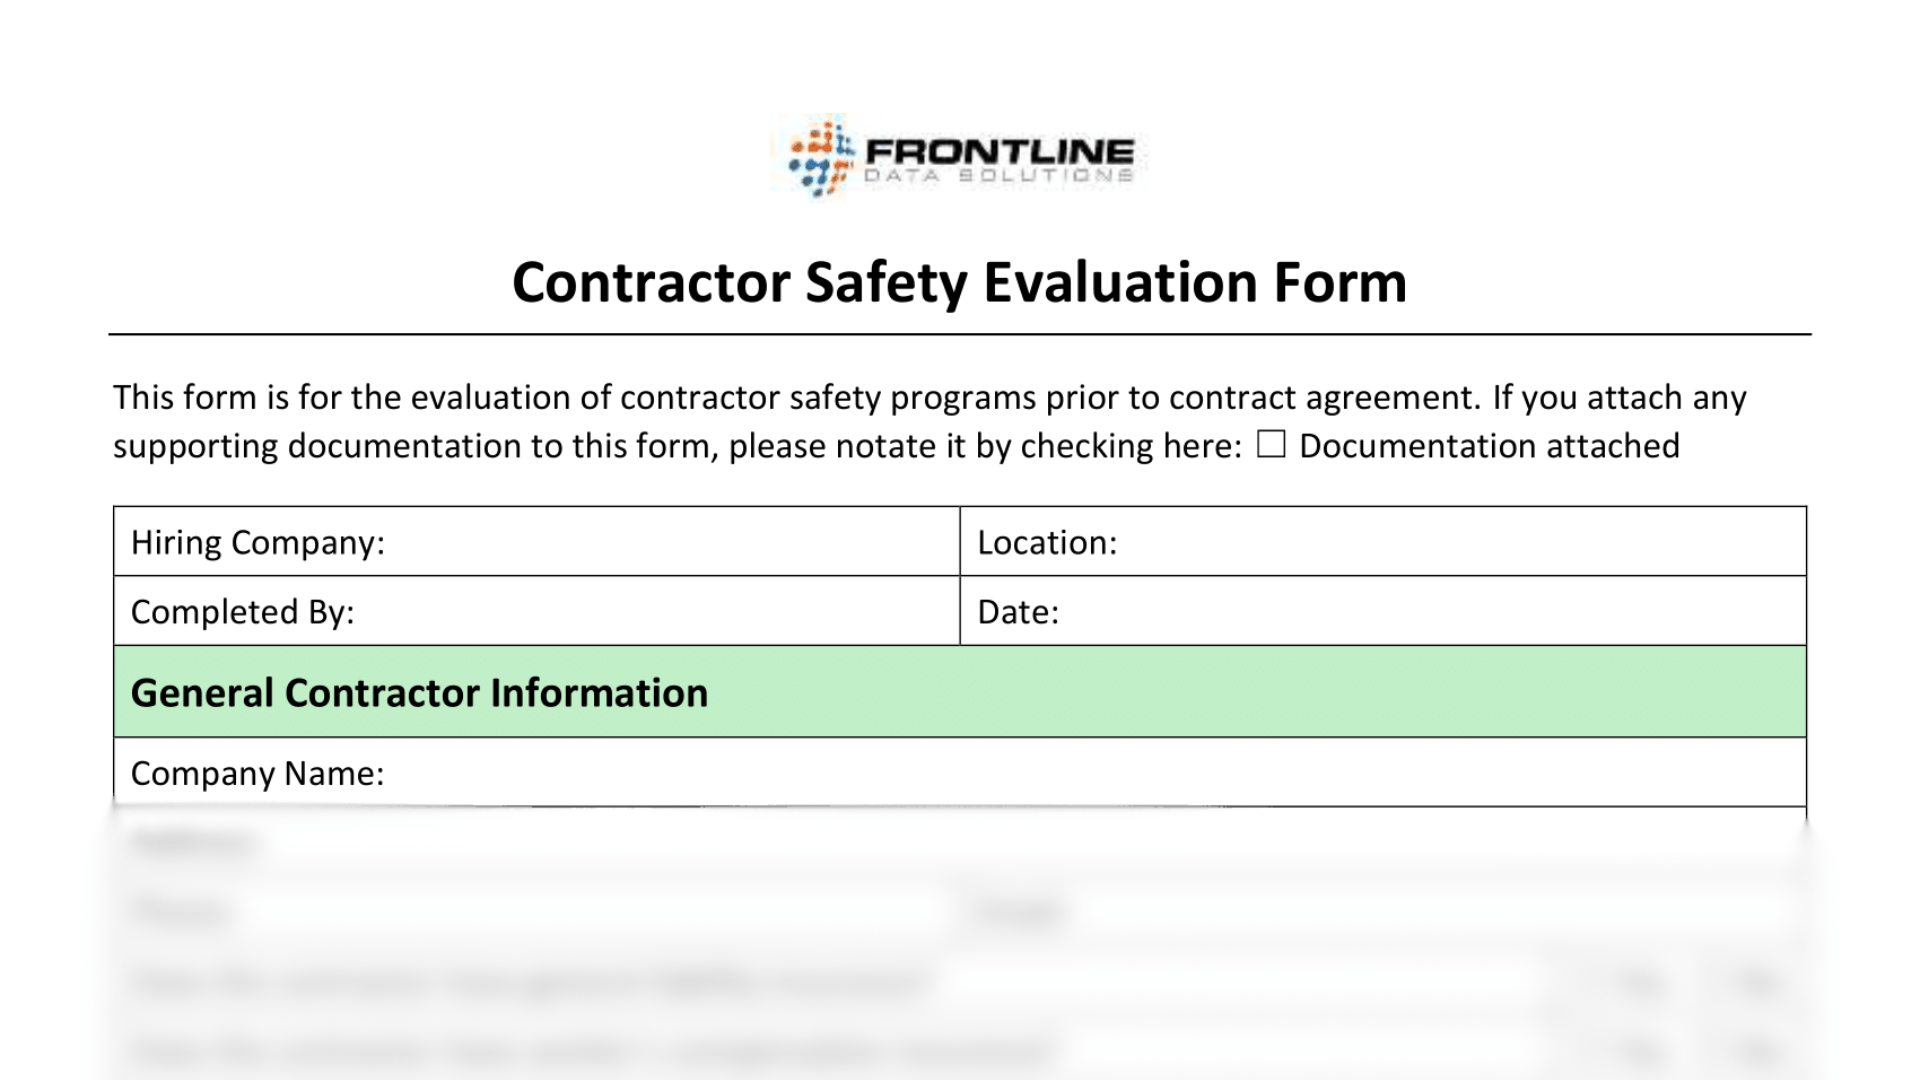Click the Documentation attached label text
The width and height of the screenshot is (1920, 1080).
(x=1489, y=446)
